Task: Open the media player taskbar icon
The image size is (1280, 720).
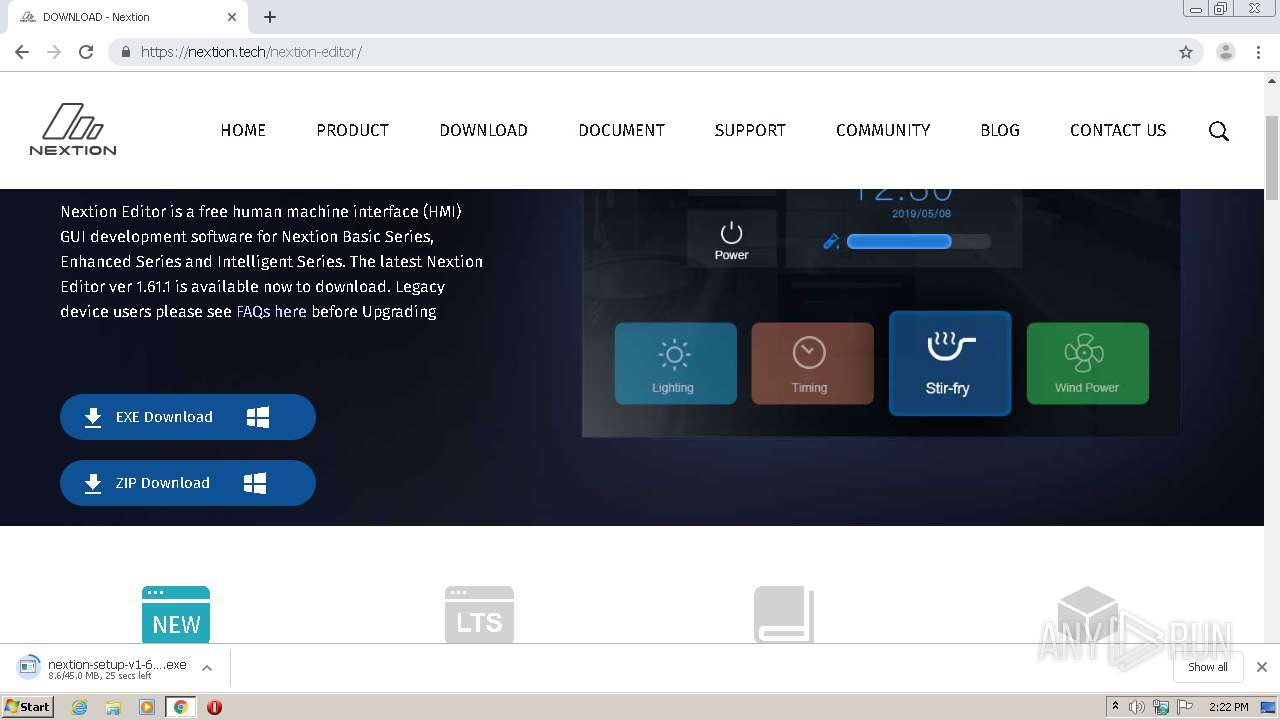Action: pos(147,707)
